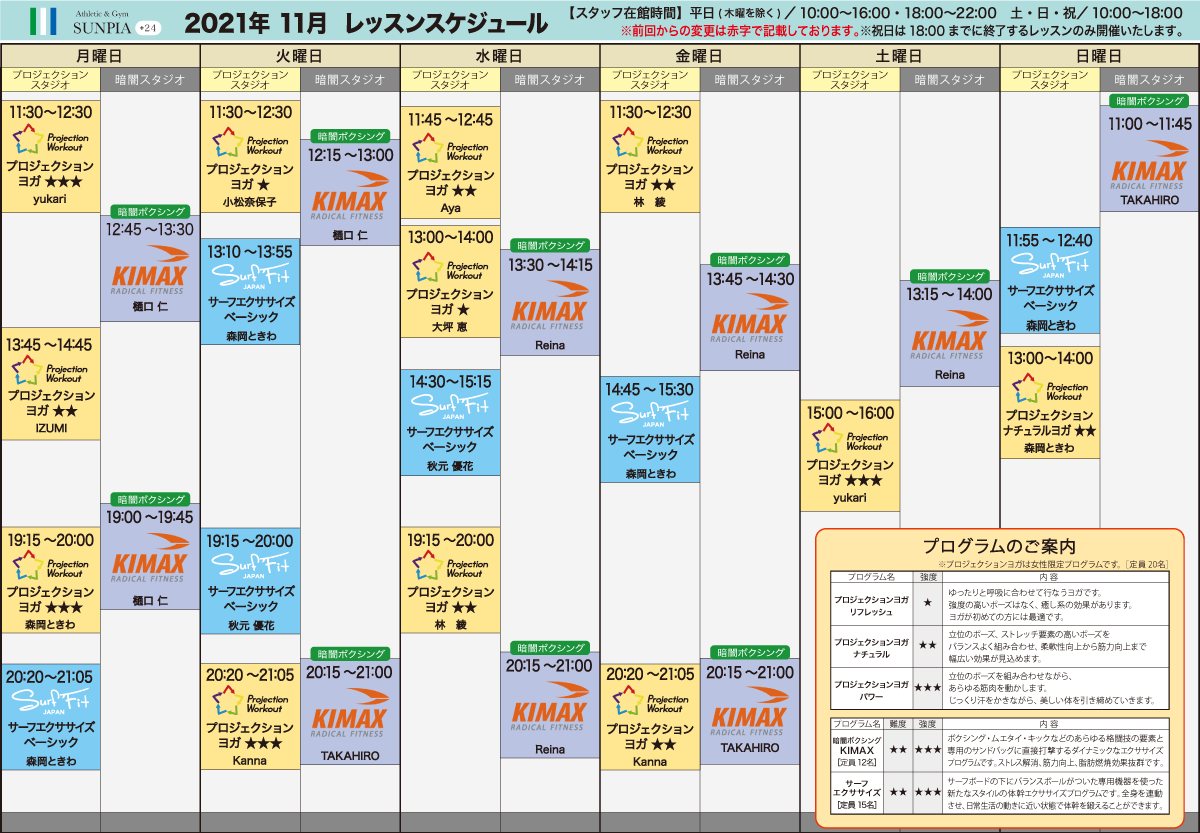Click KIMAX logo in Sunday 11:00 class
1200x833 pixels.
point(1149,174)
